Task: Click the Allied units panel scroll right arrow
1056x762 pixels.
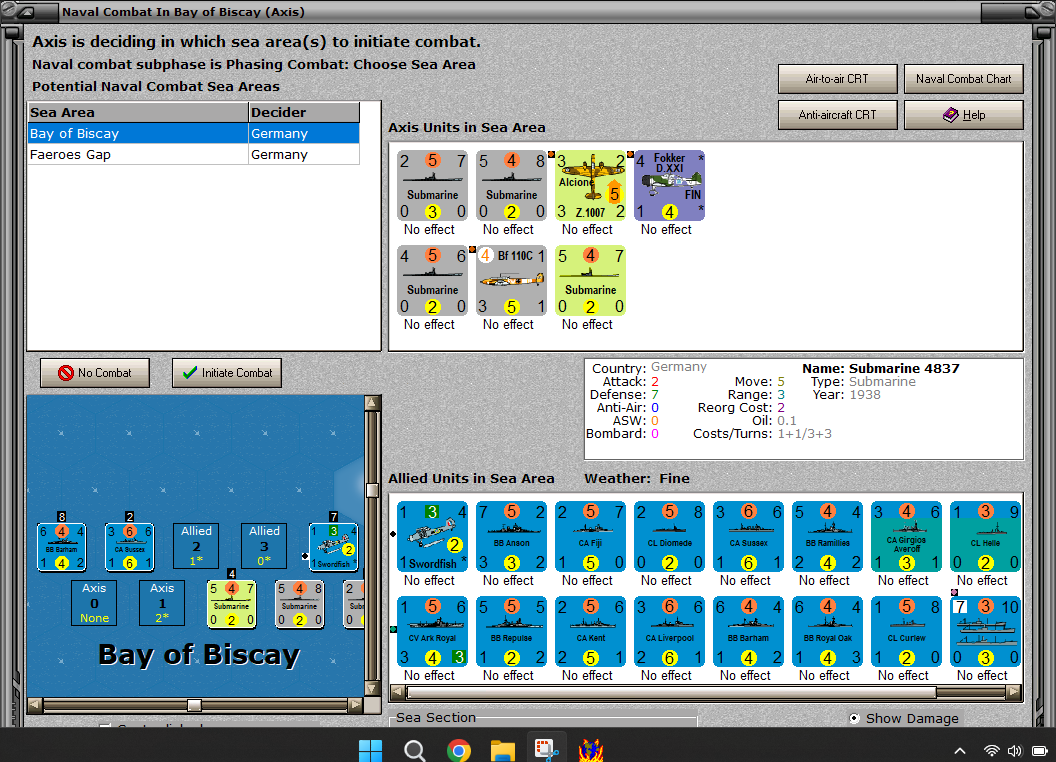Action: tap(1014, 692)
